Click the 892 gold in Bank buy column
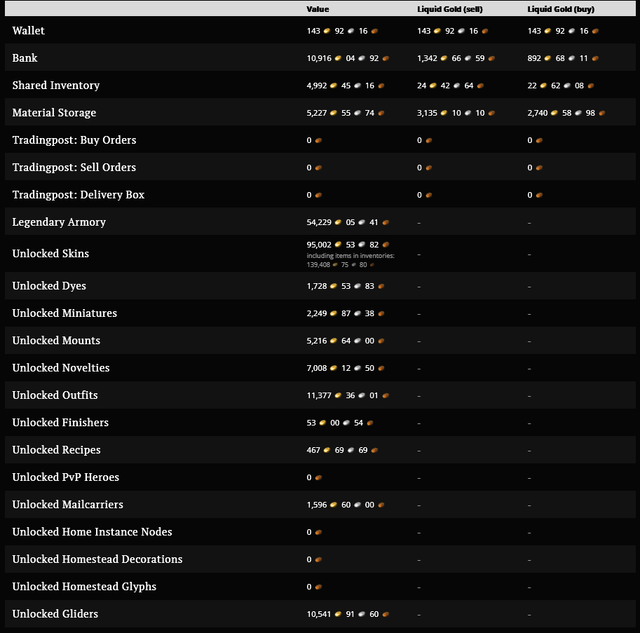 tap(534, 58)
